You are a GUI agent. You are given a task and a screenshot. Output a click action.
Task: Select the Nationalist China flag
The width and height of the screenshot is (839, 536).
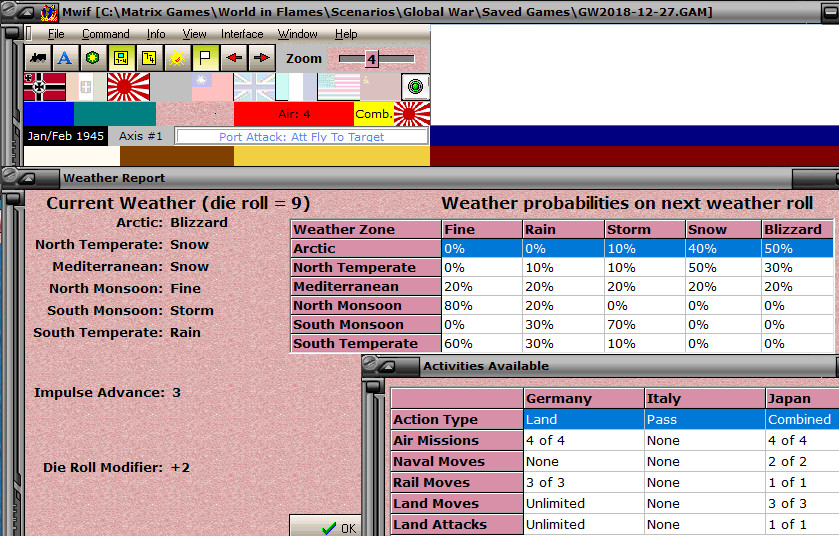tap(212, 87)
